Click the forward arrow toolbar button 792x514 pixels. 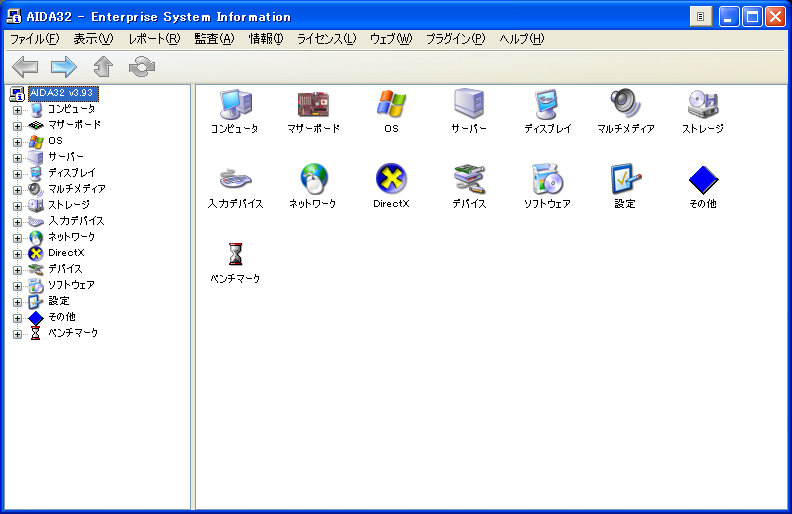point(64,67)
